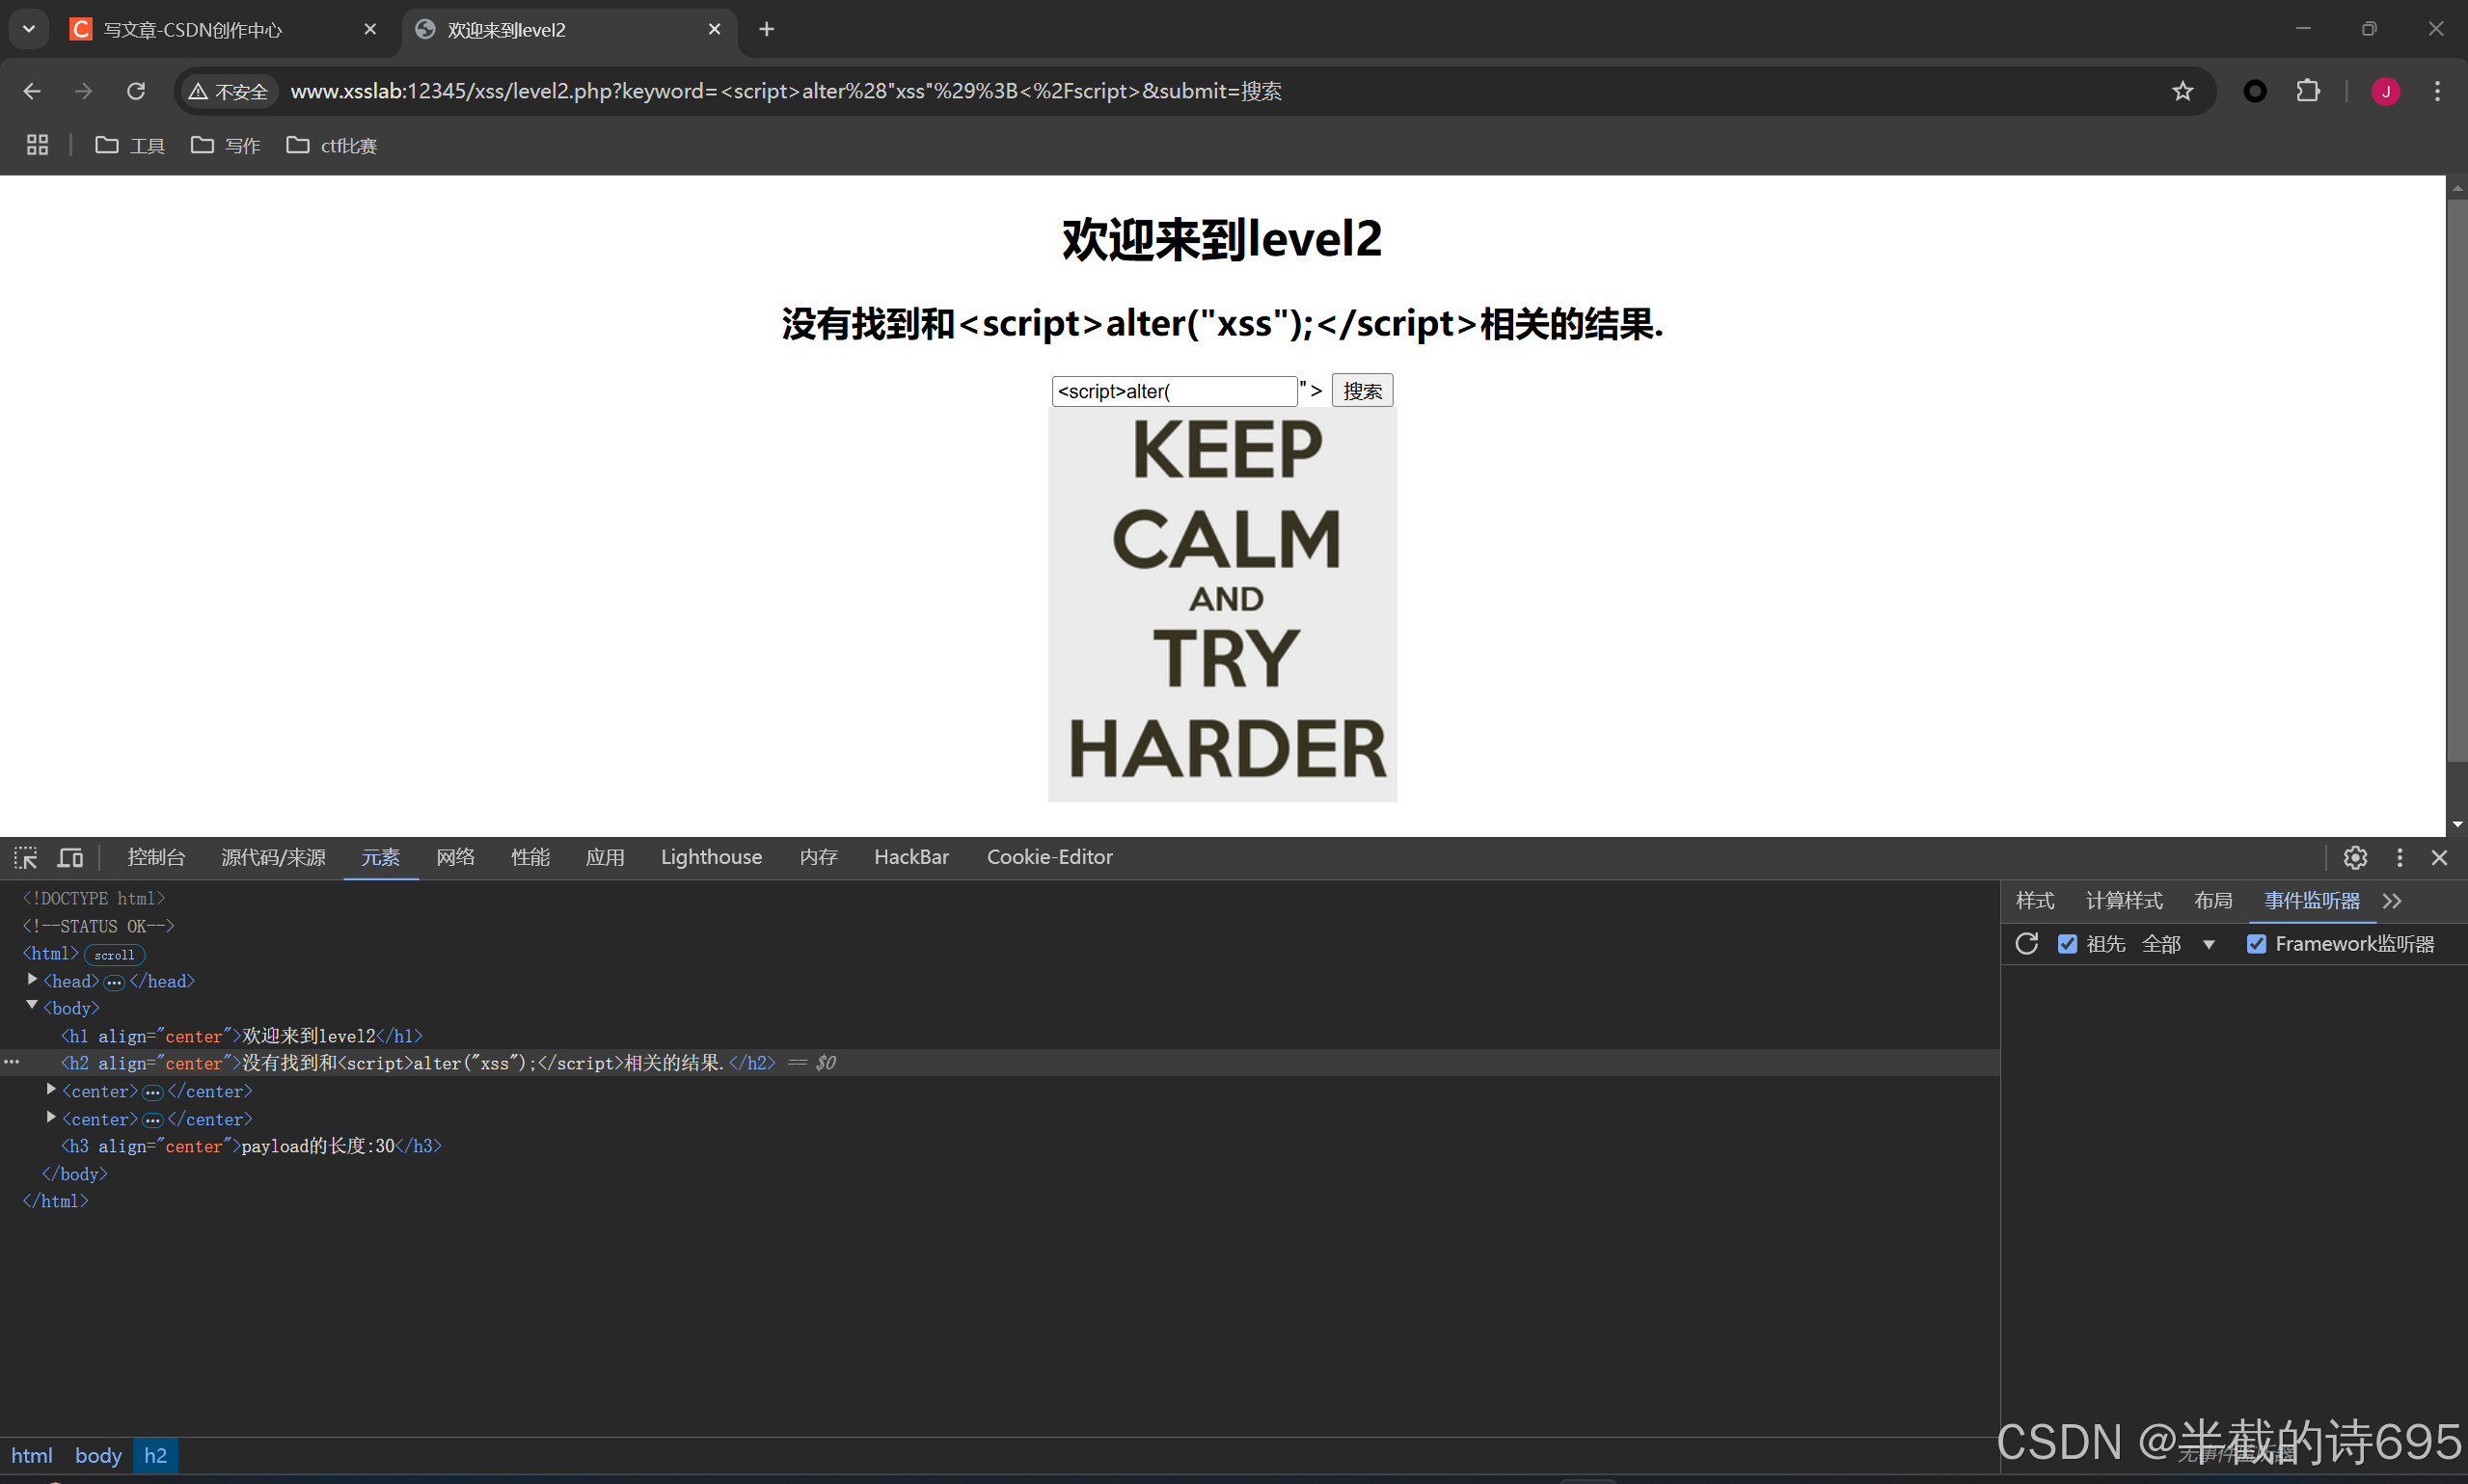Open DevTools settings gear
The width and height of the screenshot is (2468, 1484).
pyautogui.click(x=2355, y=857)
